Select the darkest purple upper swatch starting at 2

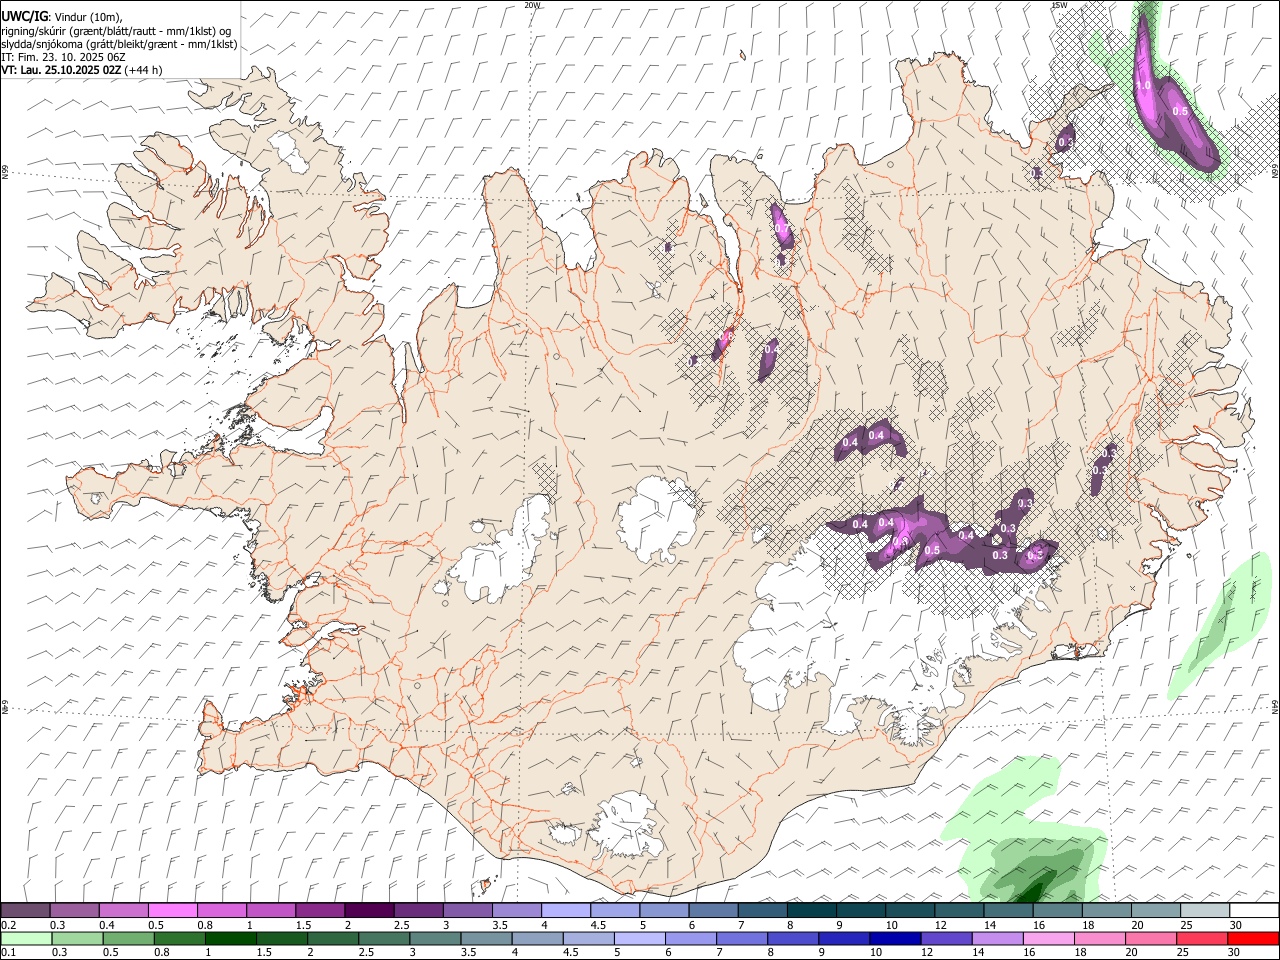click(369, 910)
